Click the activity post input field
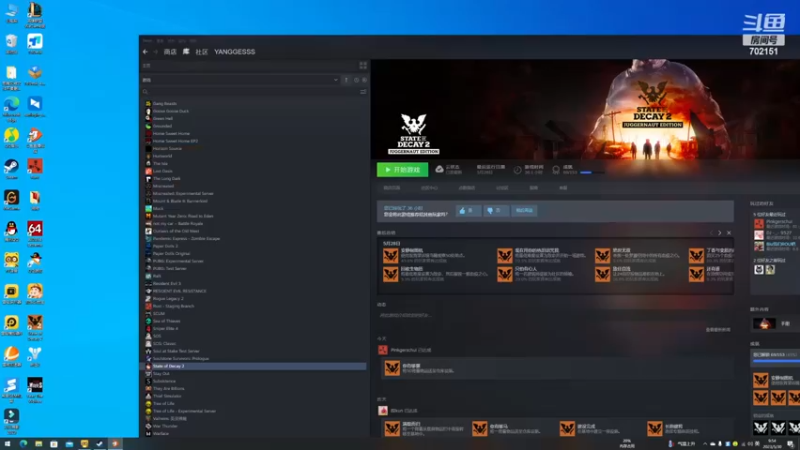 [555, 315]
